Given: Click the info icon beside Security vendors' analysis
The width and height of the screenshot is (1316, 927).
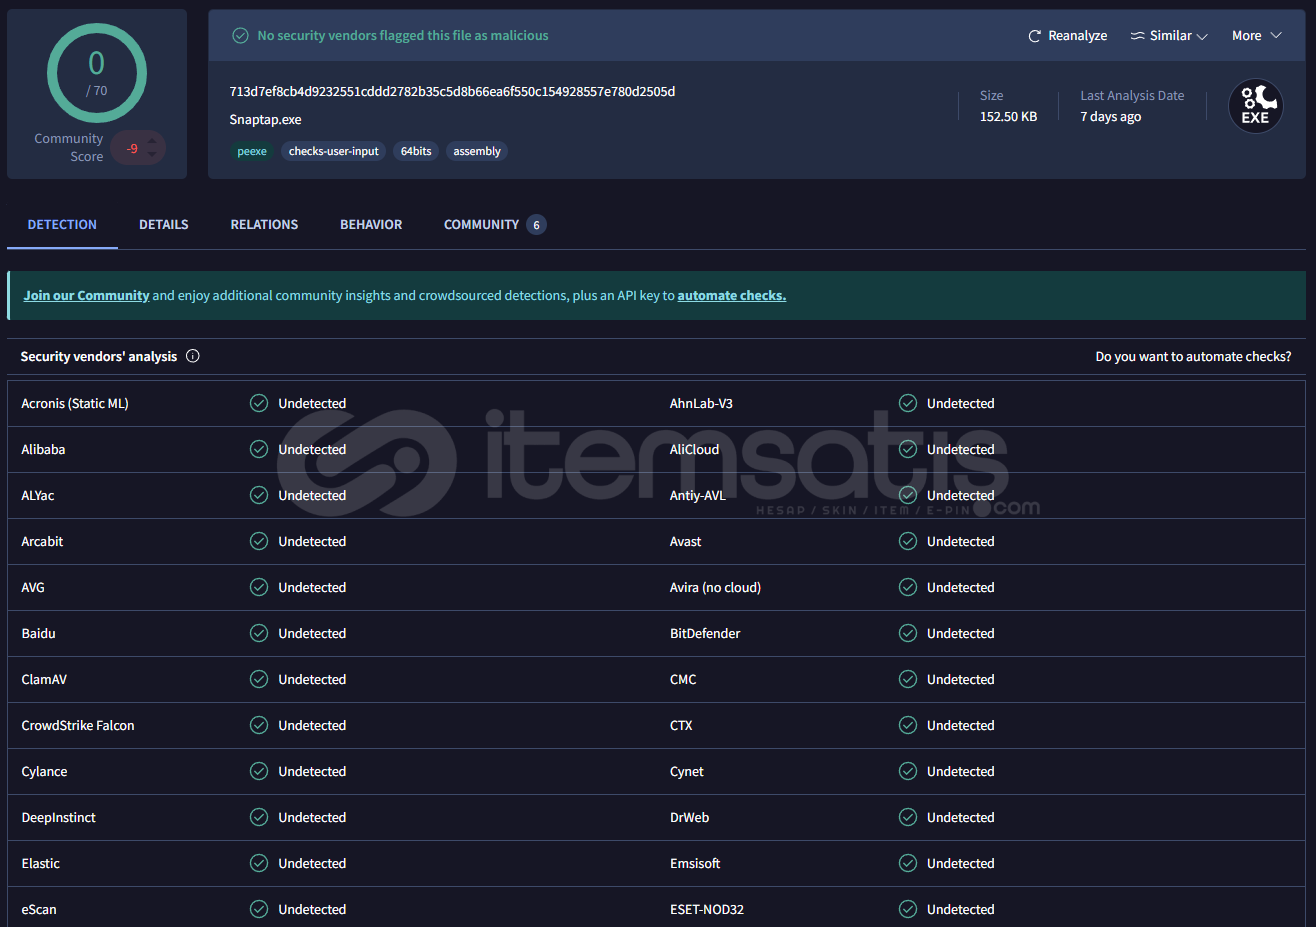Looking at the screenshot, I should coord(193,356).
